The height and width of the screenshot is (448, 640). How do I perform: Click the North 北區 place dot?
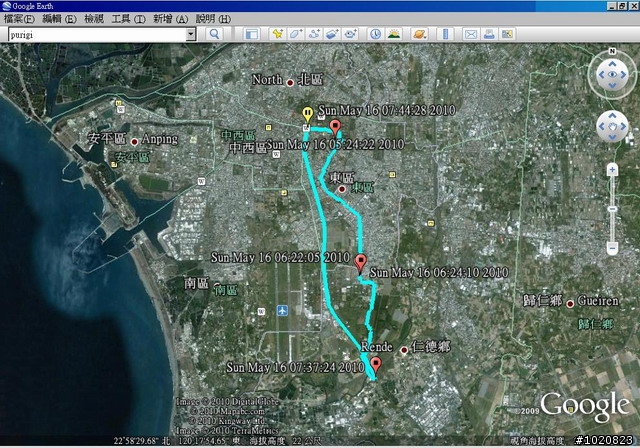(290, 83)
